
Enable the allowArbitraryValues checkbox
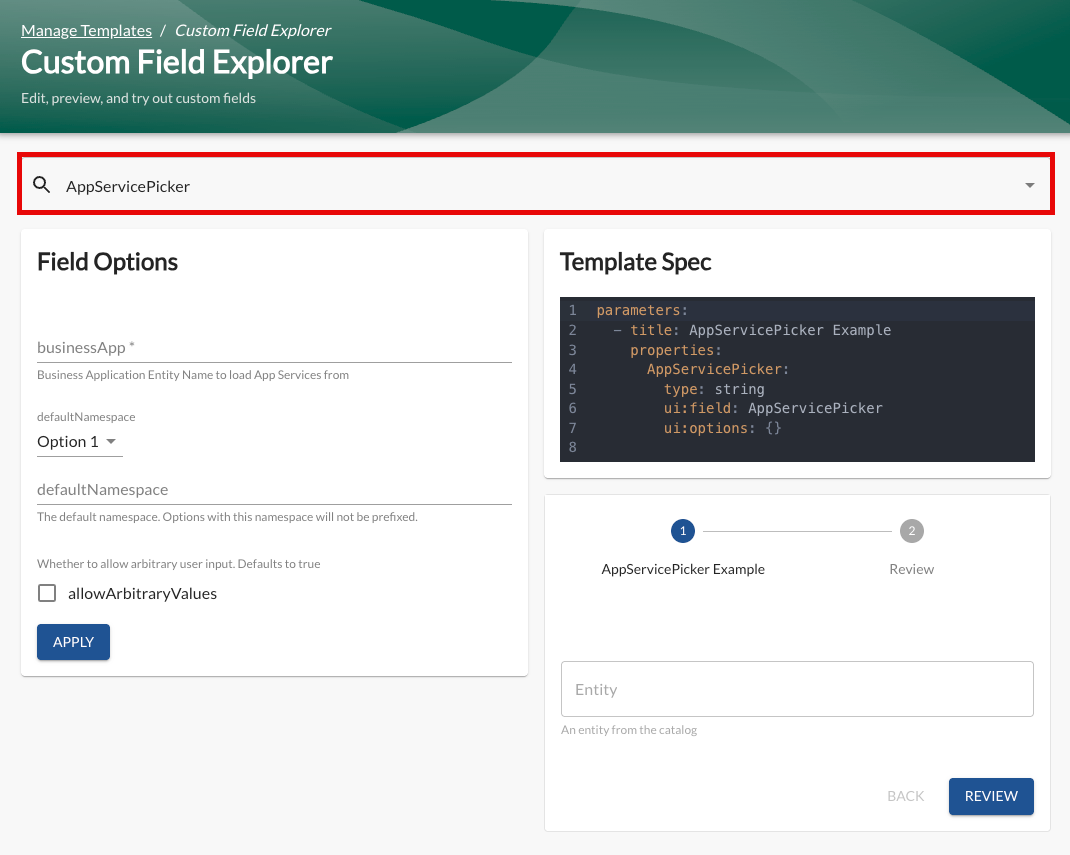pos(47,593)
